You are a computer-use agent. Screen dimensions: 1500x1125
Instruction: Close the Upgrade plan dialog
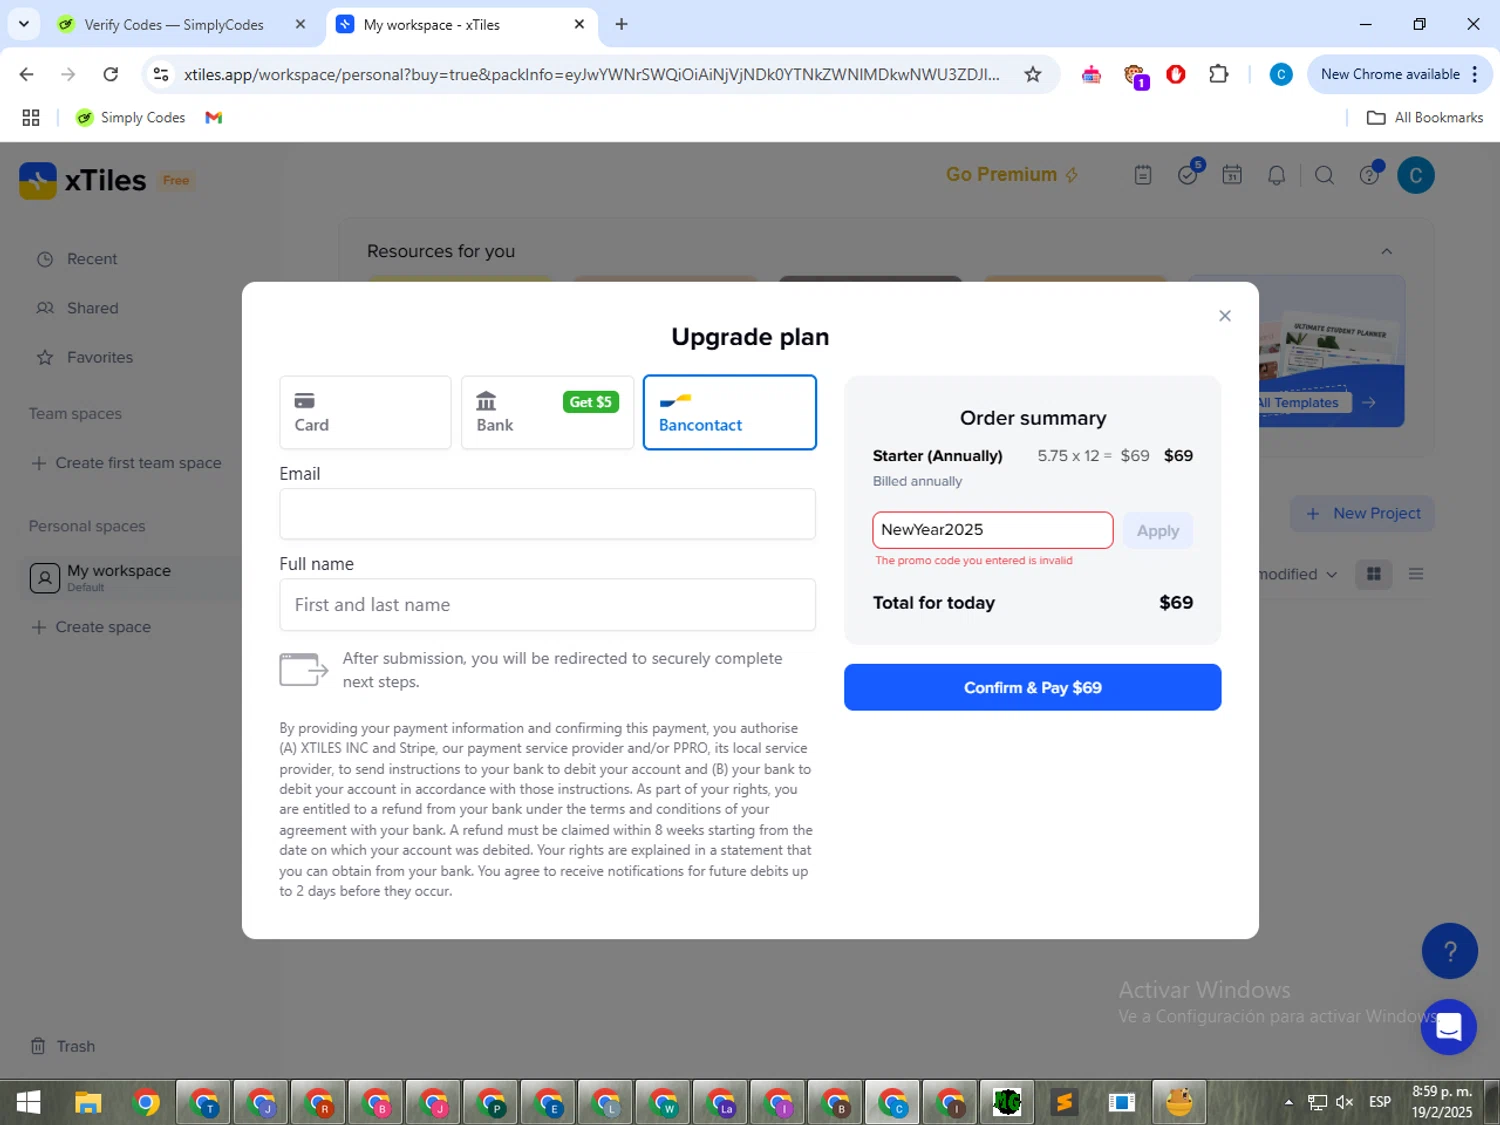tap(1224, 316)
